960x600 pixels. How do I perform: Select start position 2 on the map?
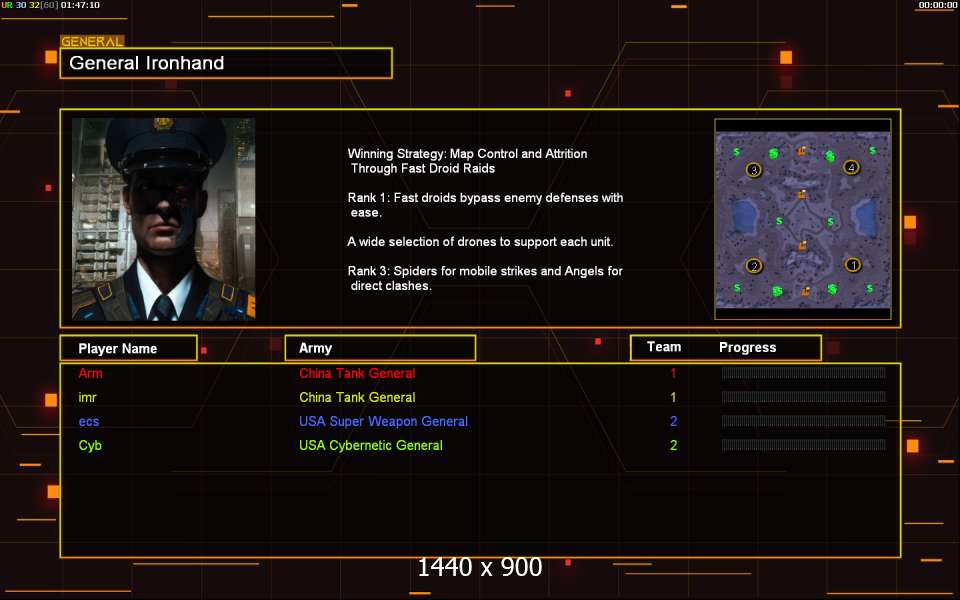click(x=754, y=266)
